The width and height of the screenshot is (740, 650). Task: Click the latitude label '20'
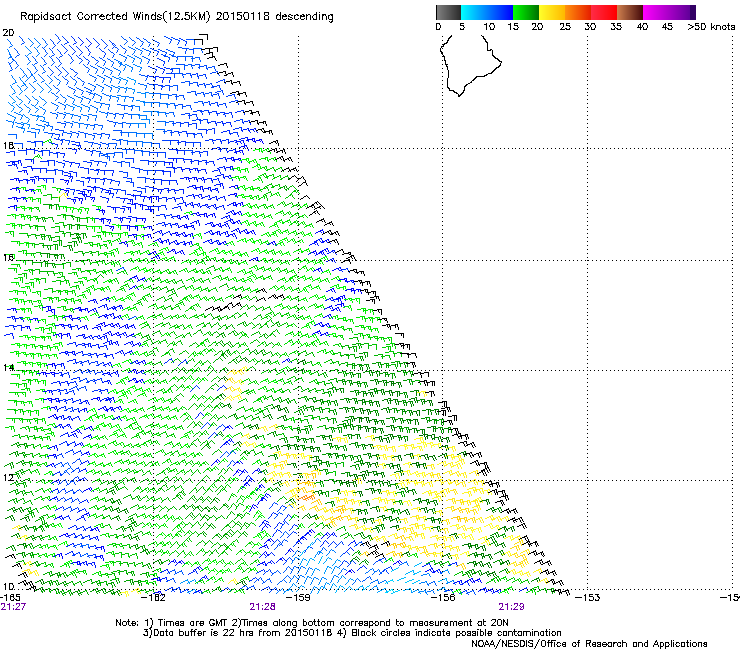tap(8, 33)
